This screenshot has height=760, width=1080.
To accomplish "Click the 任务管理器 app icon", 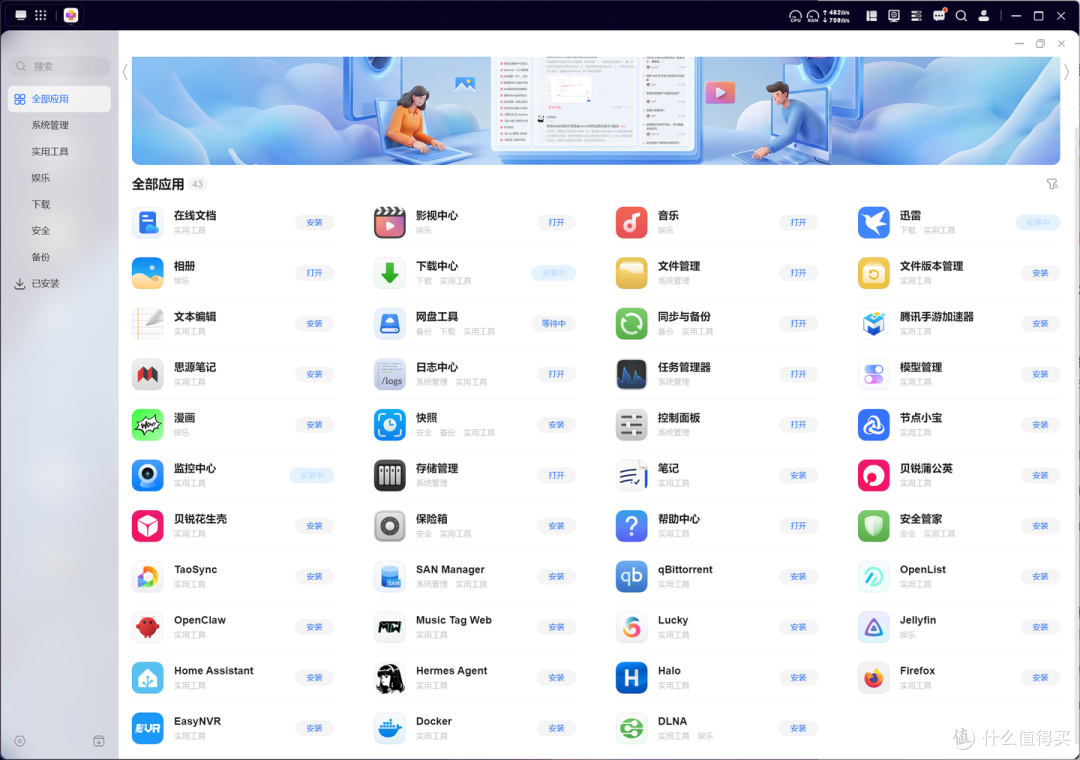I will pyautogui.click(x=632, y=374).
